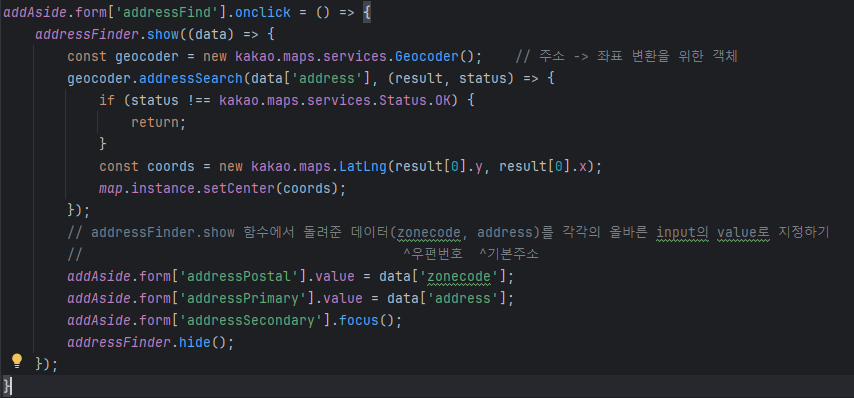Click the result parameter in the addressSearch callback
This screenshot has height=398, width=854.
coord(419,78)
